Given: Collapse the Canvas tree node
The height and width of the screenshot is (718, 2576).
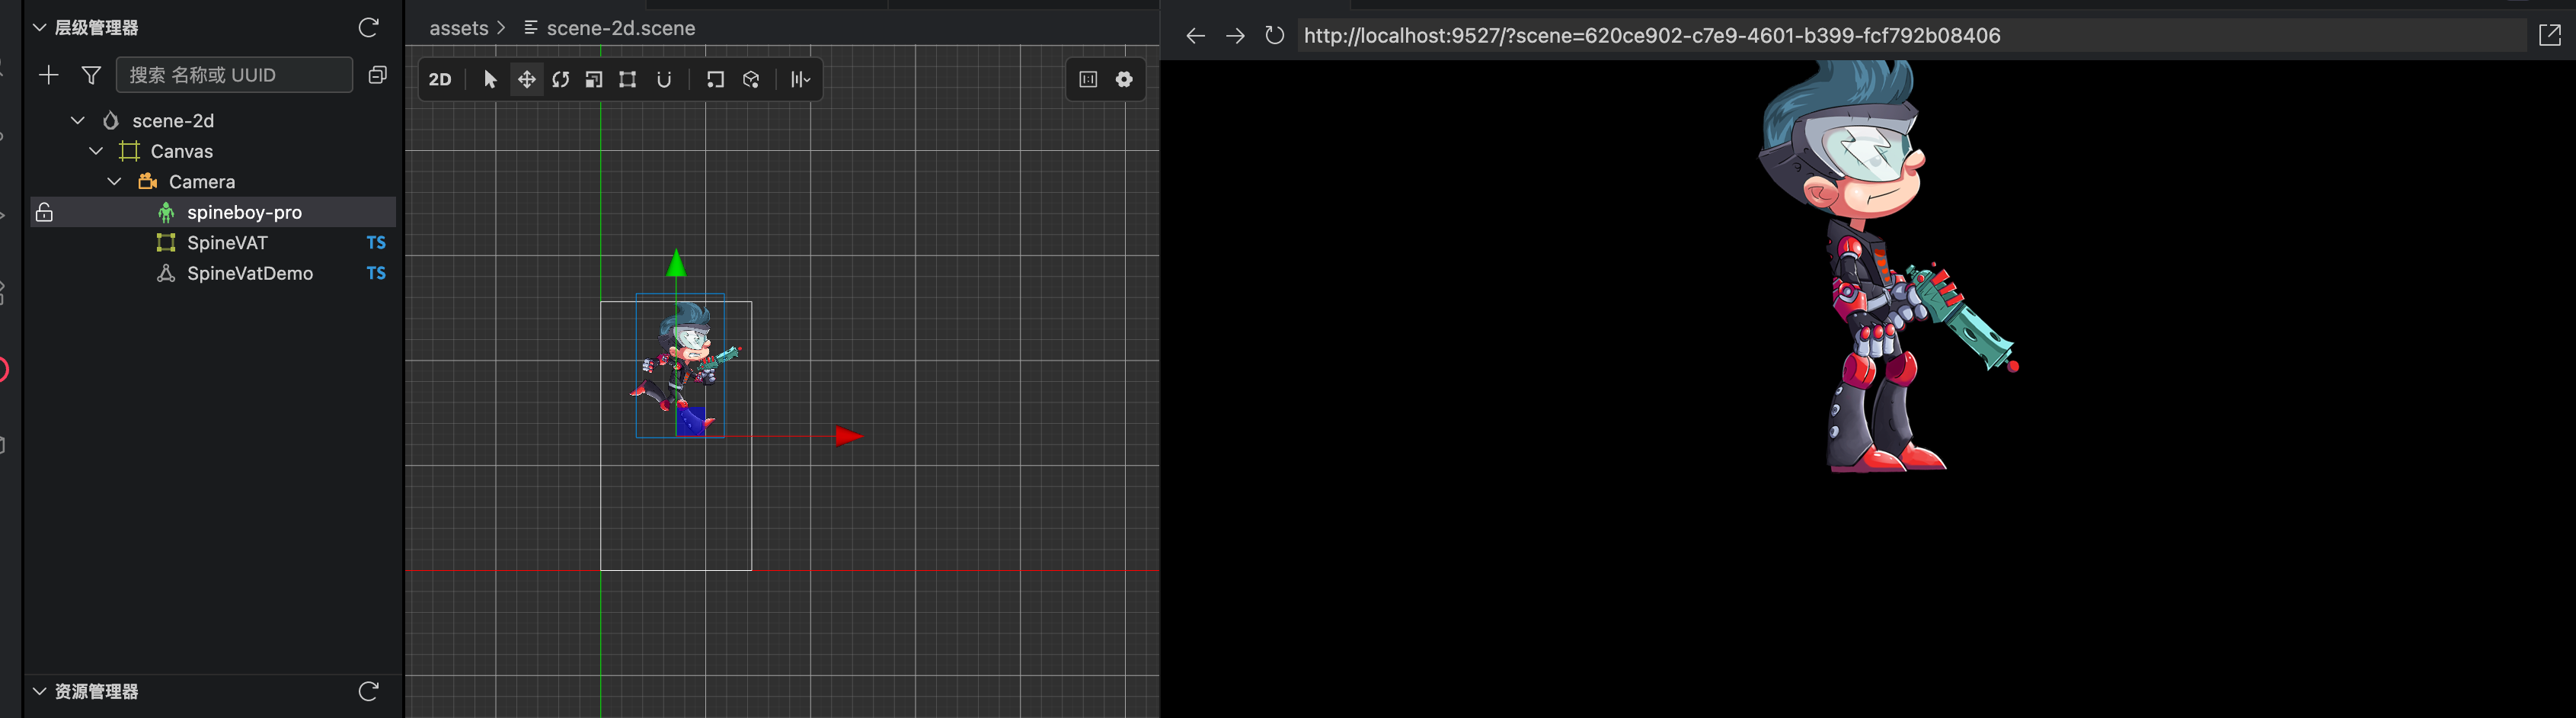Looking at the screenshot, I should (x=96, y=151).
